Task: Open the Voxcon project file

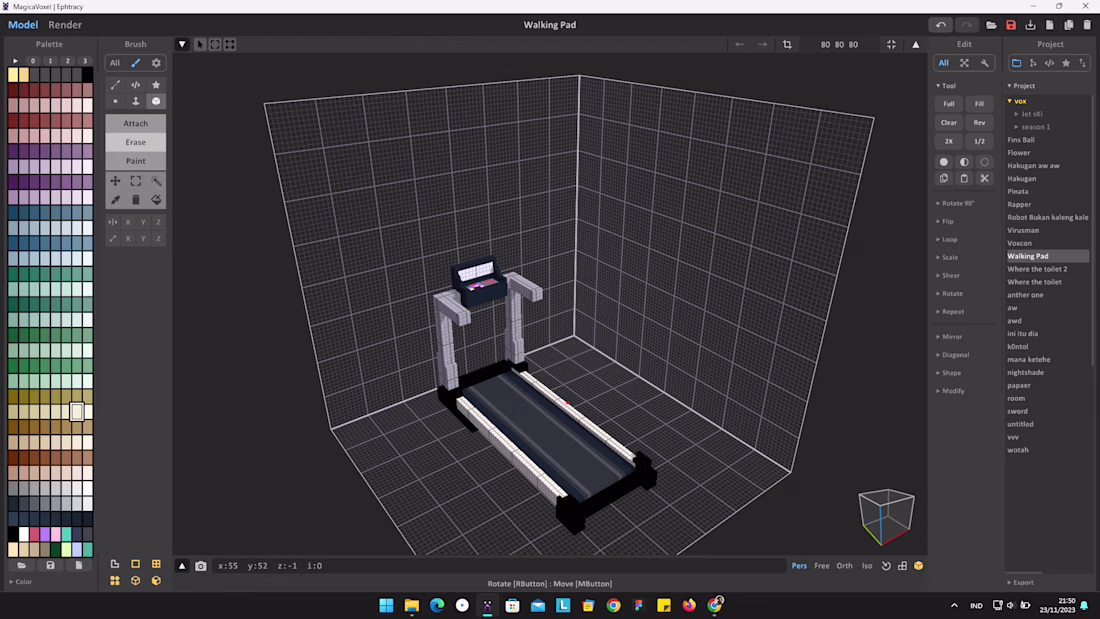Action: click(x=1019, y=244)
